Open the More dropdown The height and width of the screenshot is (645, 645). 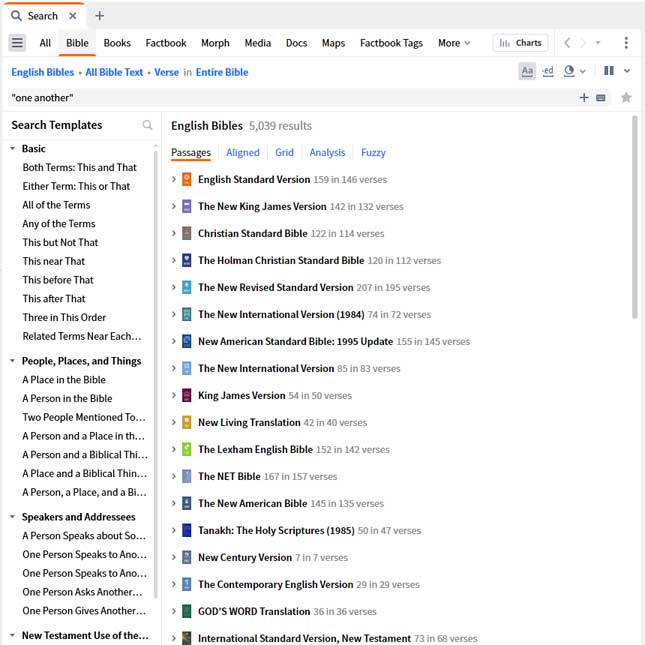pos(454,43)
